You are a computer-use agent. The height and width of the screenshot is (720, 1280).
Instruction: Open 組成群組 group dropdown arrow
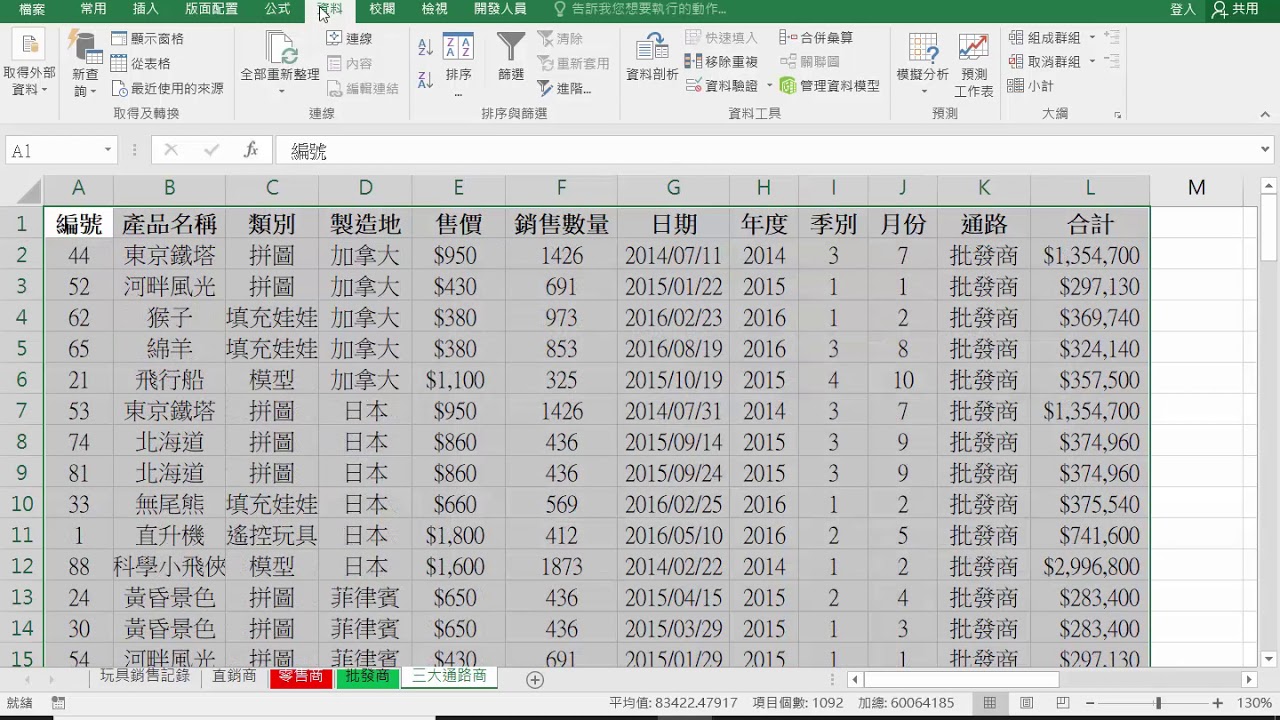coord(1092,37)
